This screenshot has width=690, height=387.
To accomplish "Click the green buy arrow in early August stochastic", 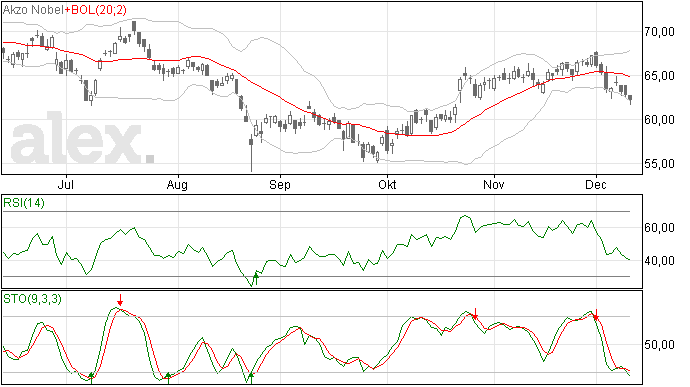I will [x=168, y=378].
